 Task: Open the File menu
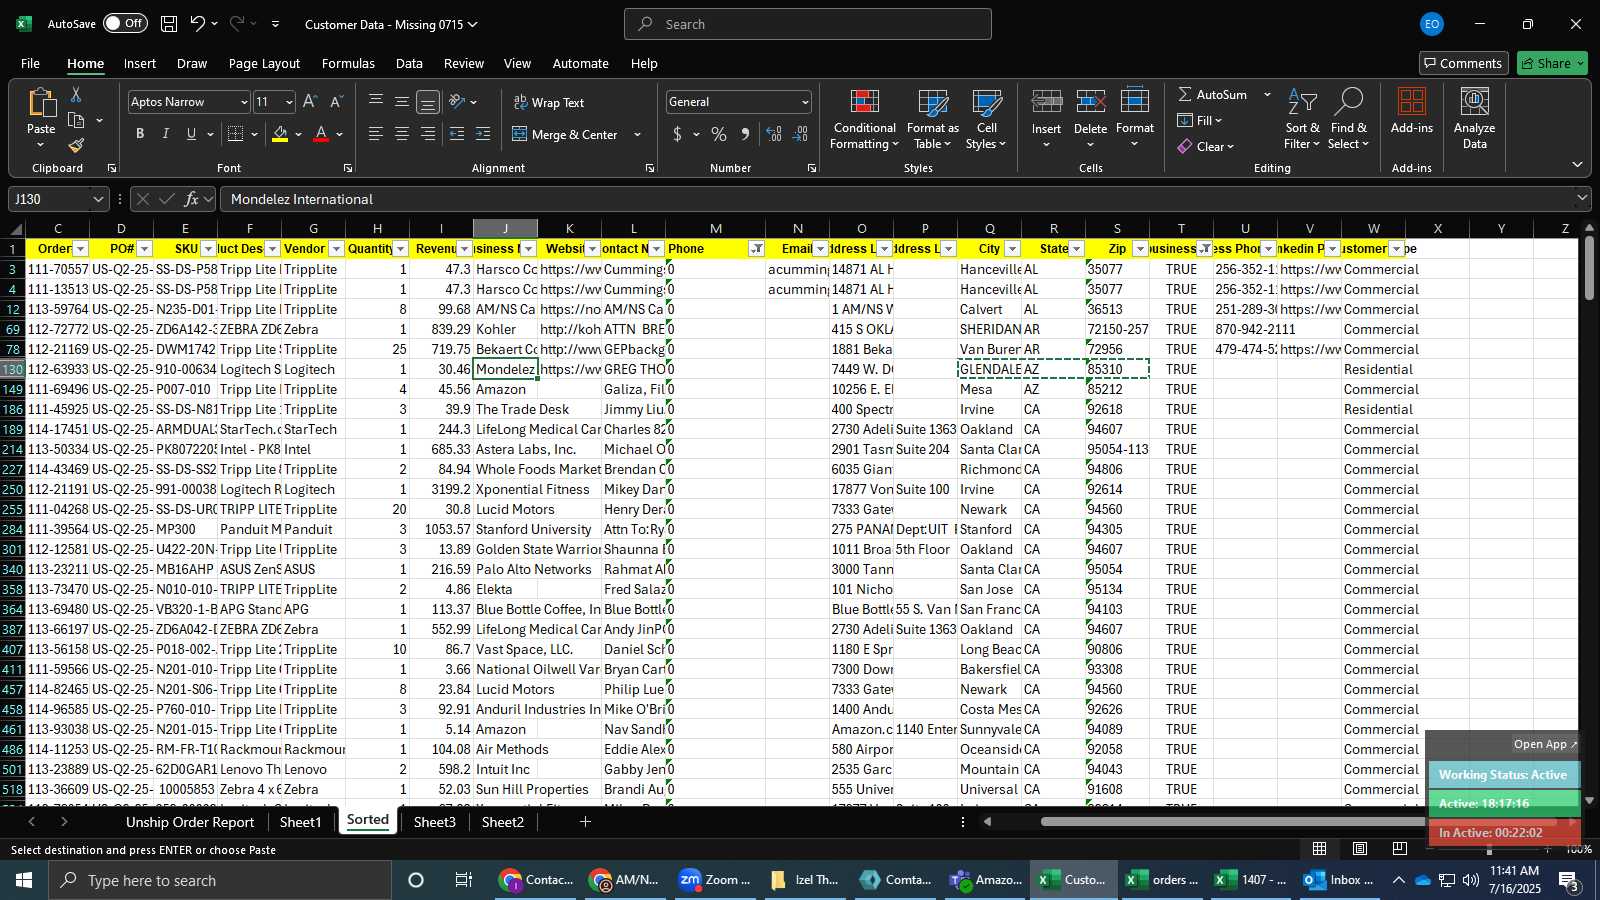click(31, 63)
